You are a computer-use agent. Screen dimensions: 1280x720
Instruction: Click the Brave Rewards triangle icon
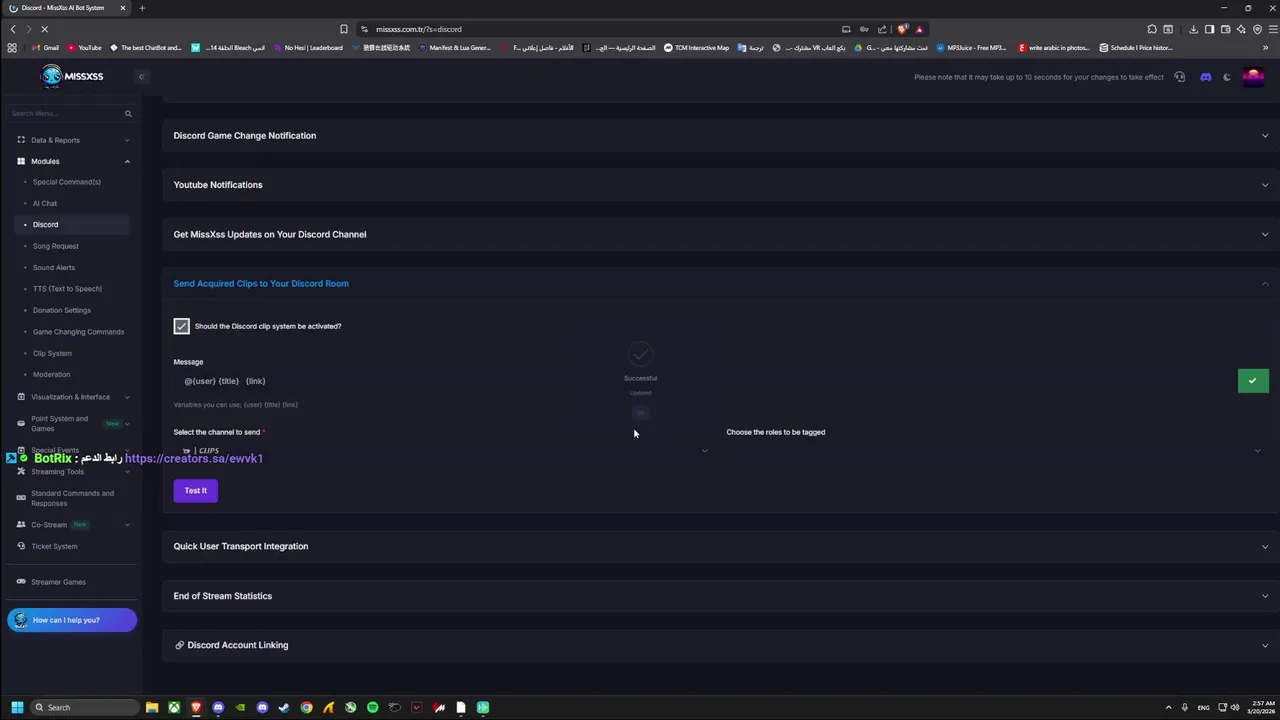click(x=919, y=29)
